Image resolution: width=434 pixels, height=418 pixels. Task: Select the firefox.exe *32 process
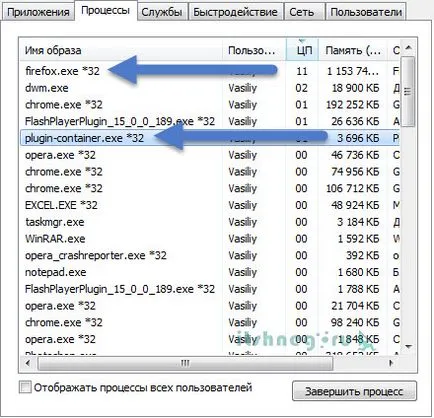tap(210, 71)
